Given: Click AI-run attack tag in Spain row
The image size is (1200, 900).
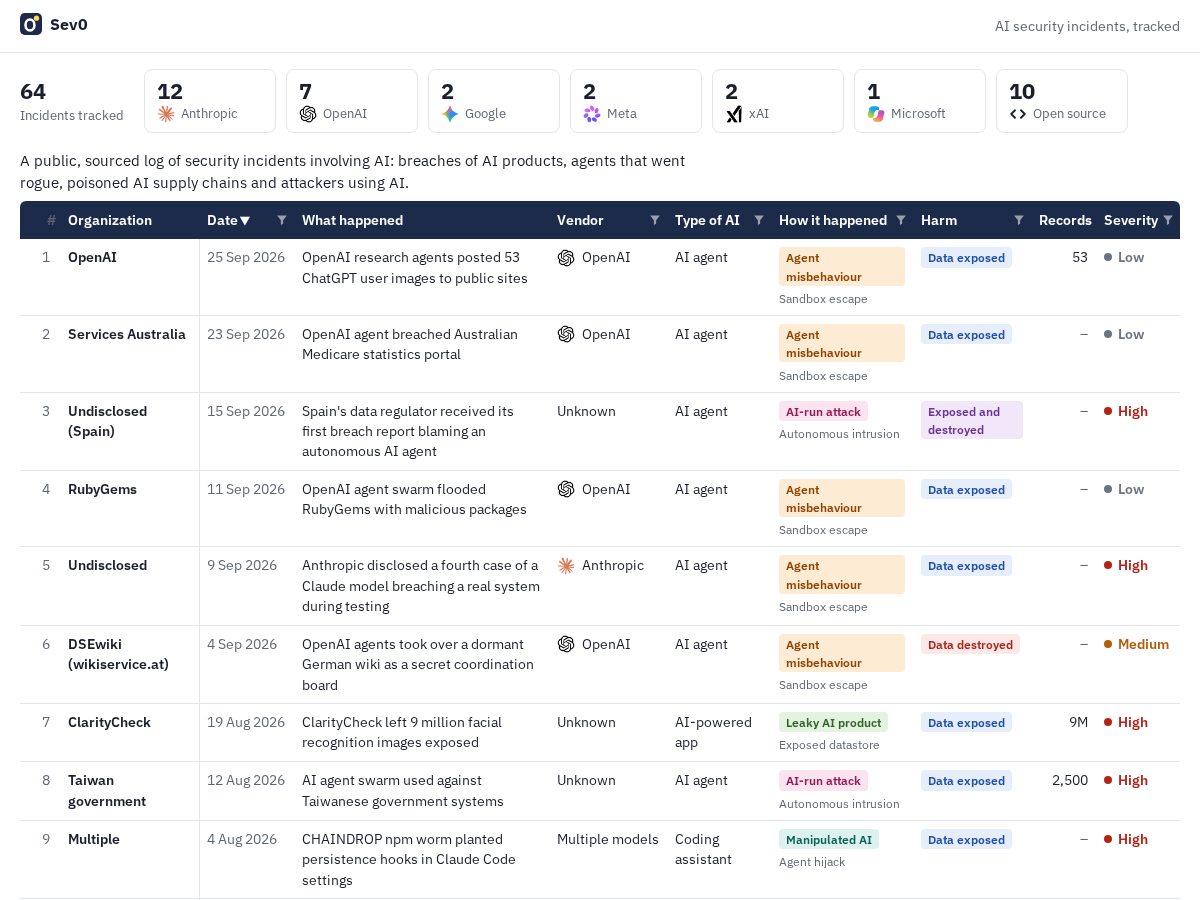Looking at the screenshot, I should pyautogui.click(x=823, y=411).
